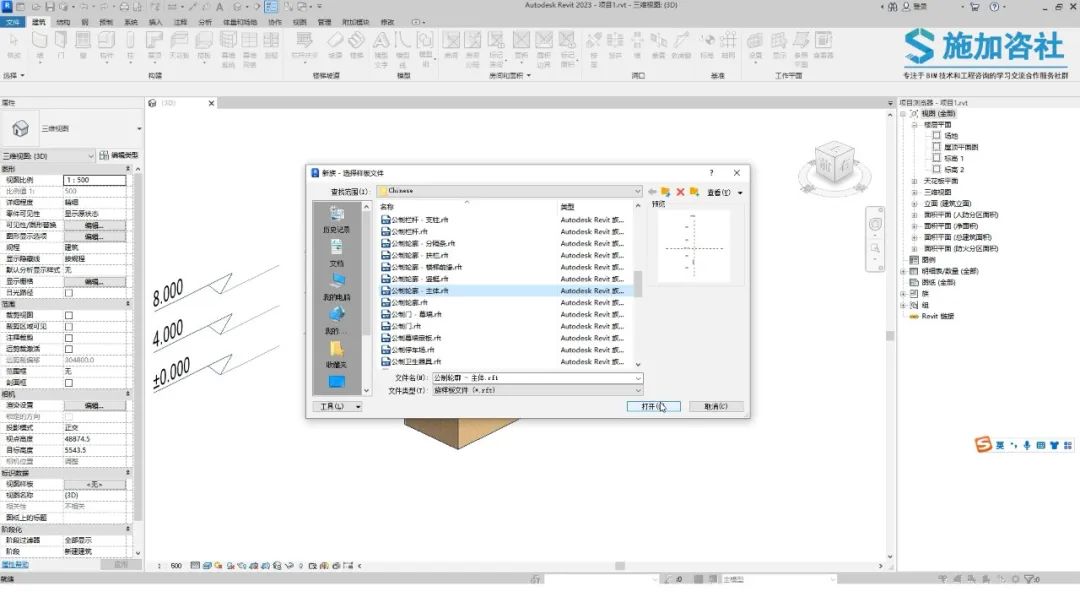Click the Autodesk account user icon in the title bar
This screenshot has width=1080, height=608.
(906, 6)
